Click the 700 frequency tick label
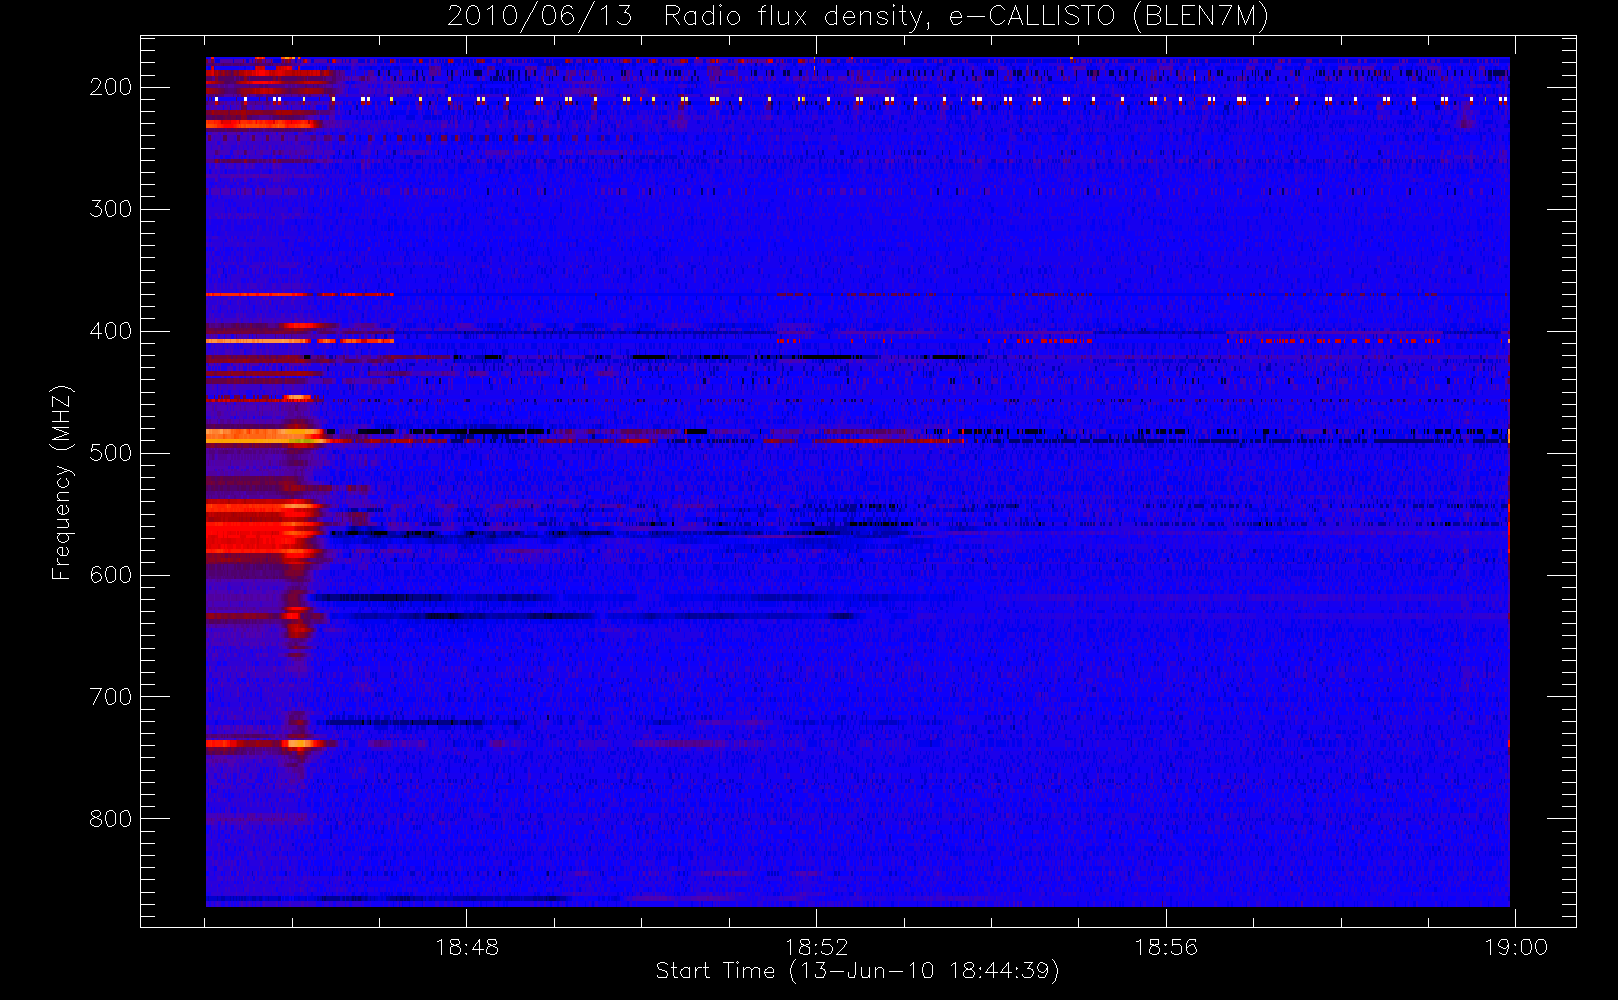The image size is (1618, 1000). click(111, 697)
